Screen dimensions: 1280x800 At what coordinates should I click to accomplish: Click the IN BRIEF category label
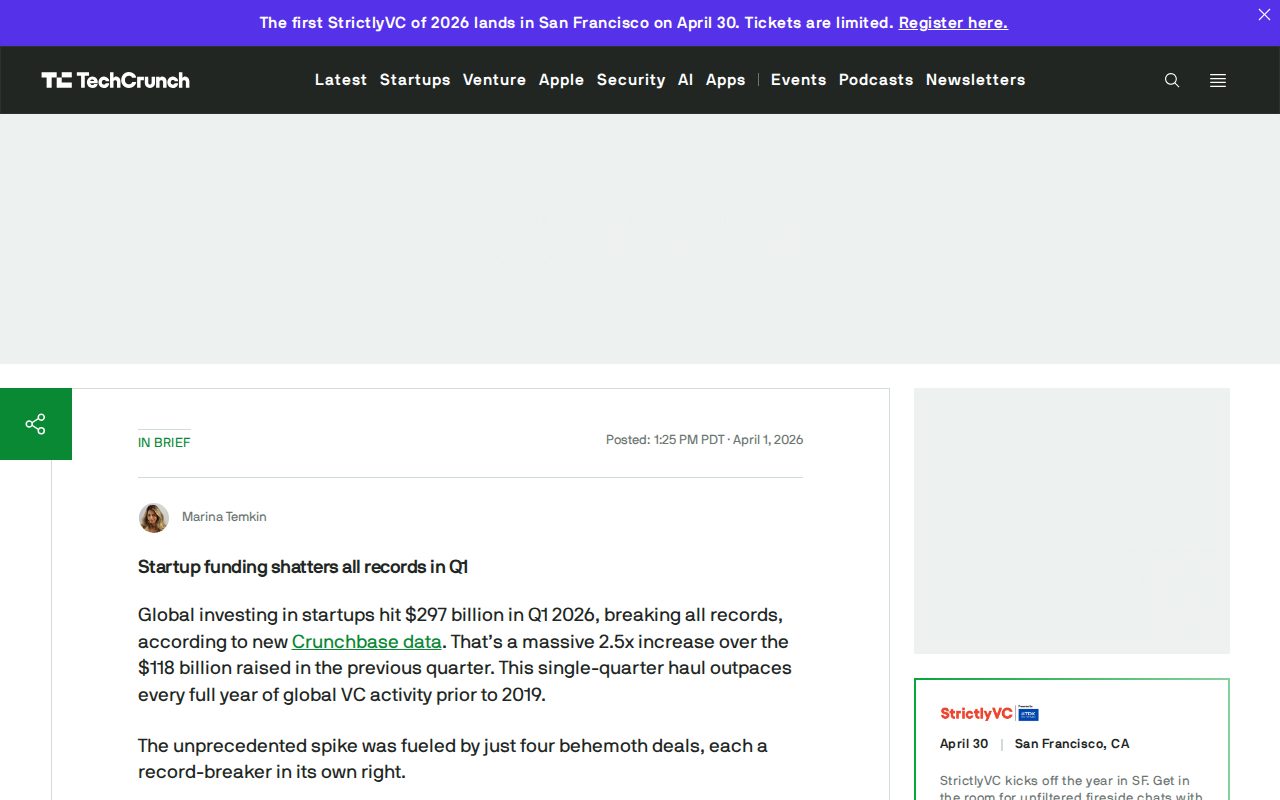pos(164,442)
